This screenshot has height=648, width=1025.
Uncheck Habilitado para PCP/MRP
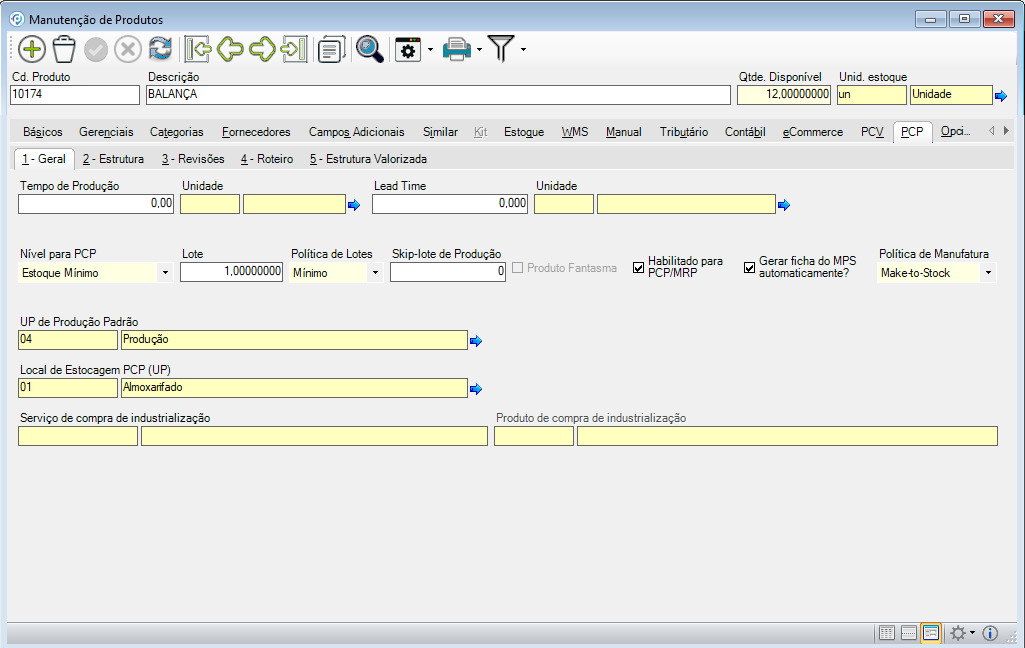(639, 267)
